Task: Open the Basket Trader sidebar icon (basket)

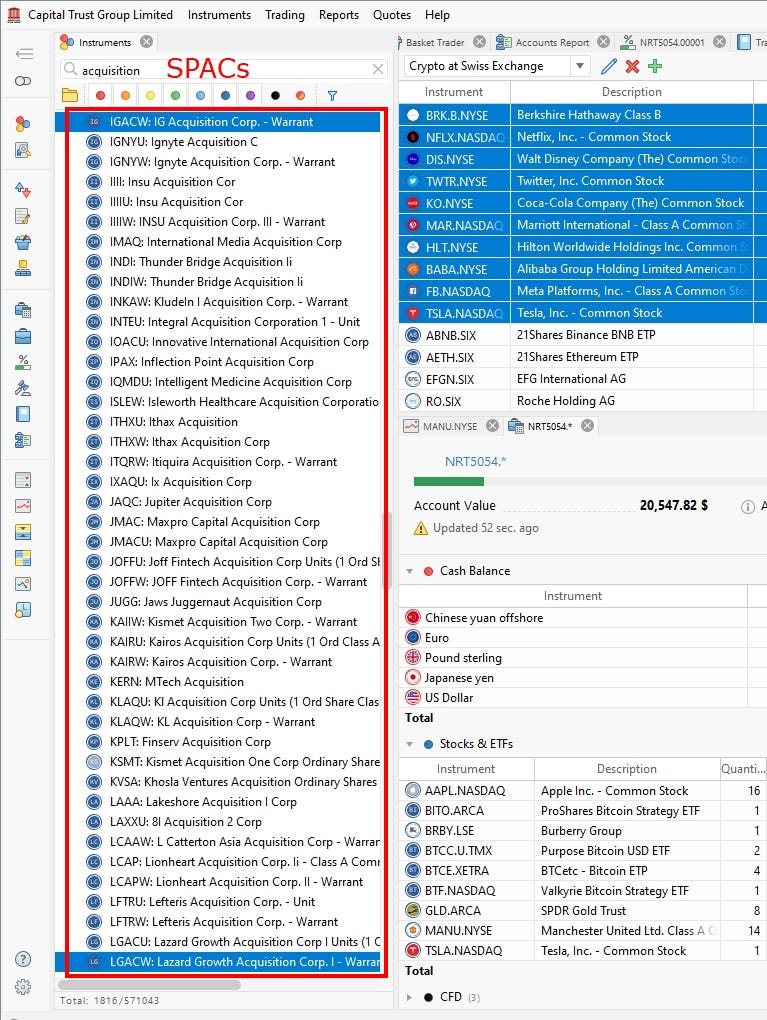Action: 23,242
